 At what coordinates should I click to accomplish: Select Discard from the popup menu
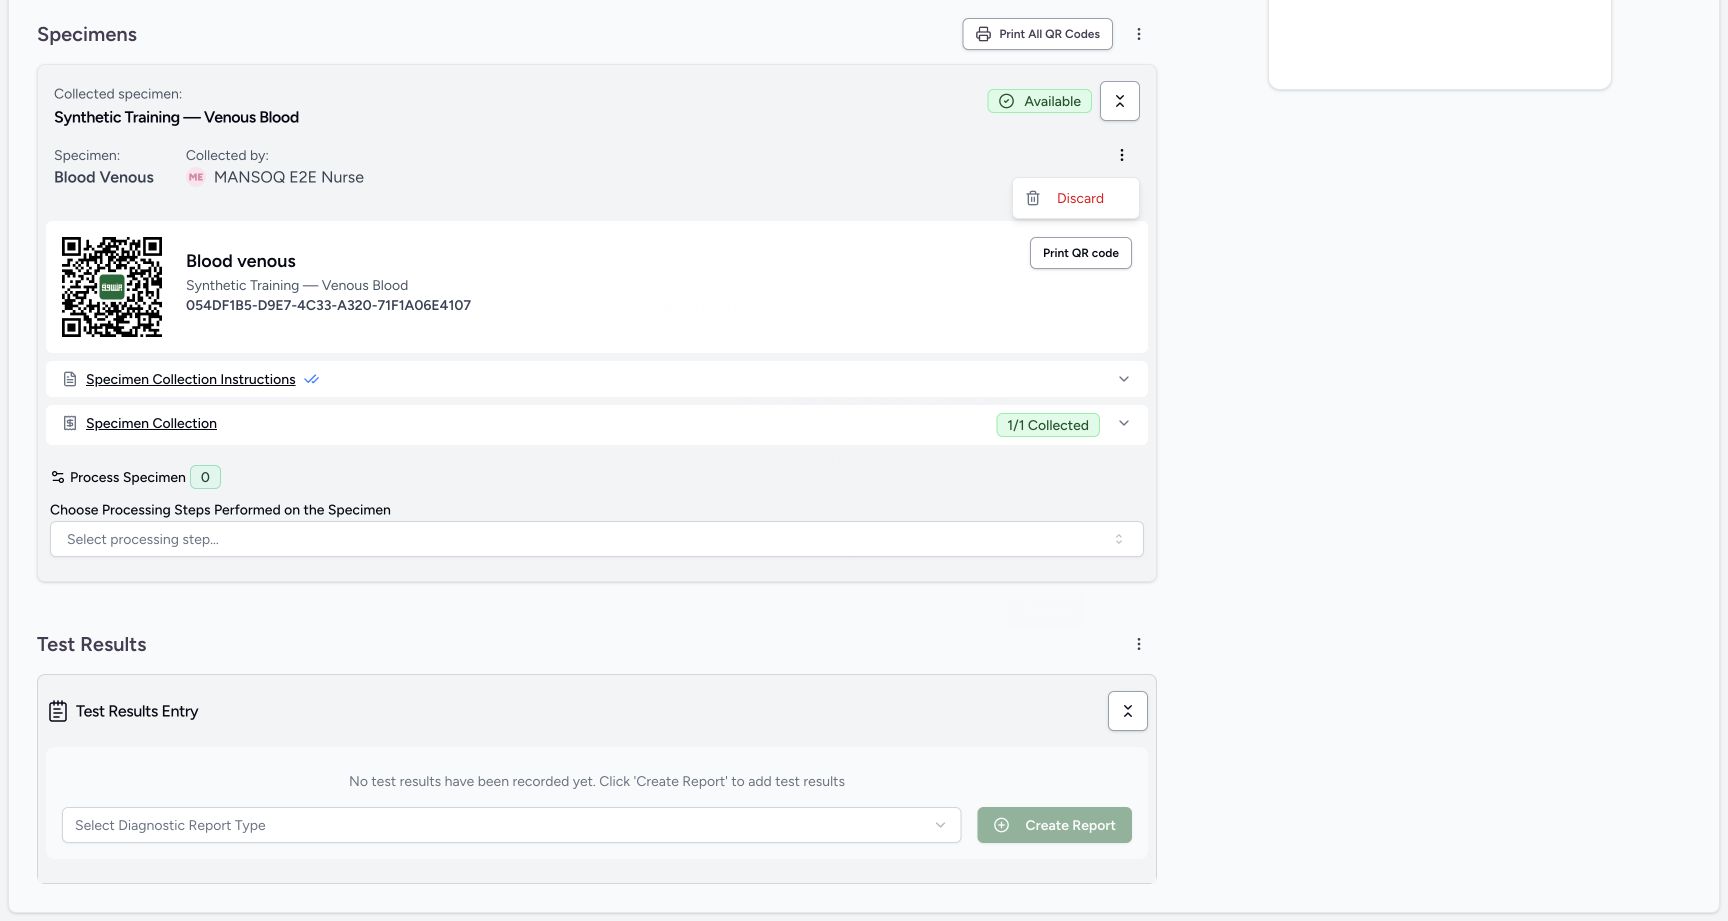(1076, 198)
